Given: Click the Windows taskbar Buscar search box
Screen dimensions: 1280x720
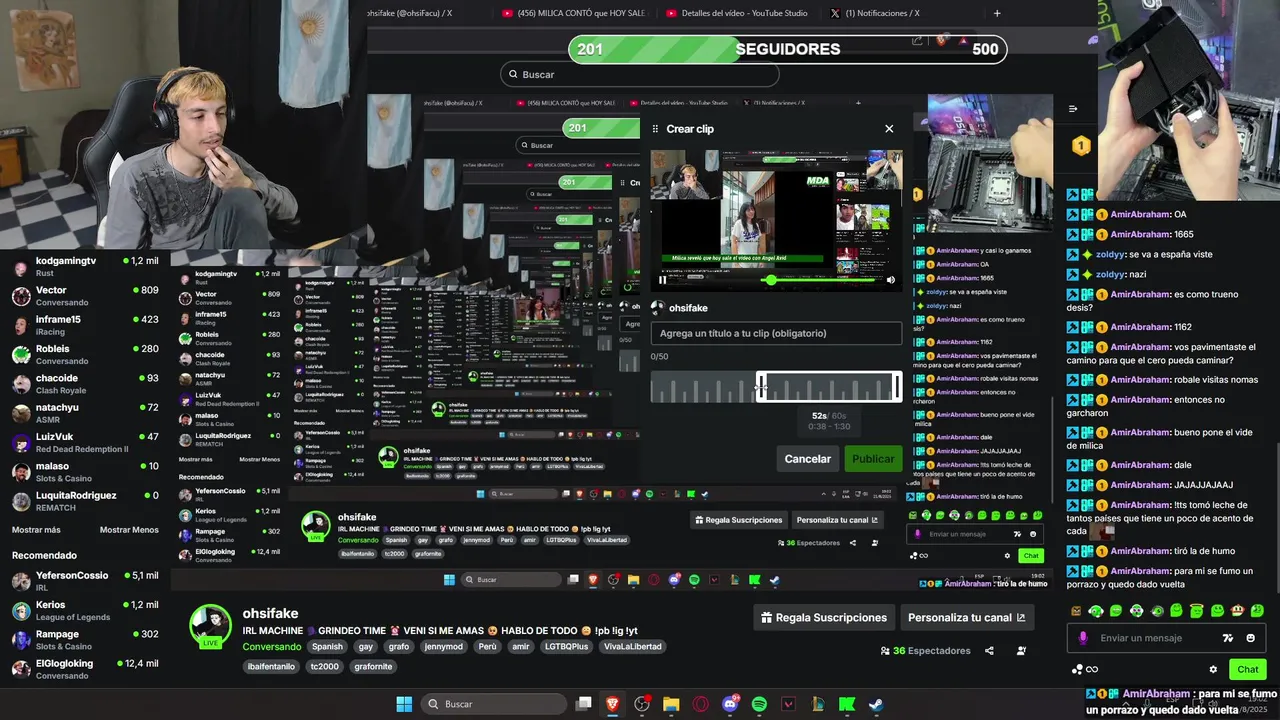Looking at the screenshot, I should point(496,704).
